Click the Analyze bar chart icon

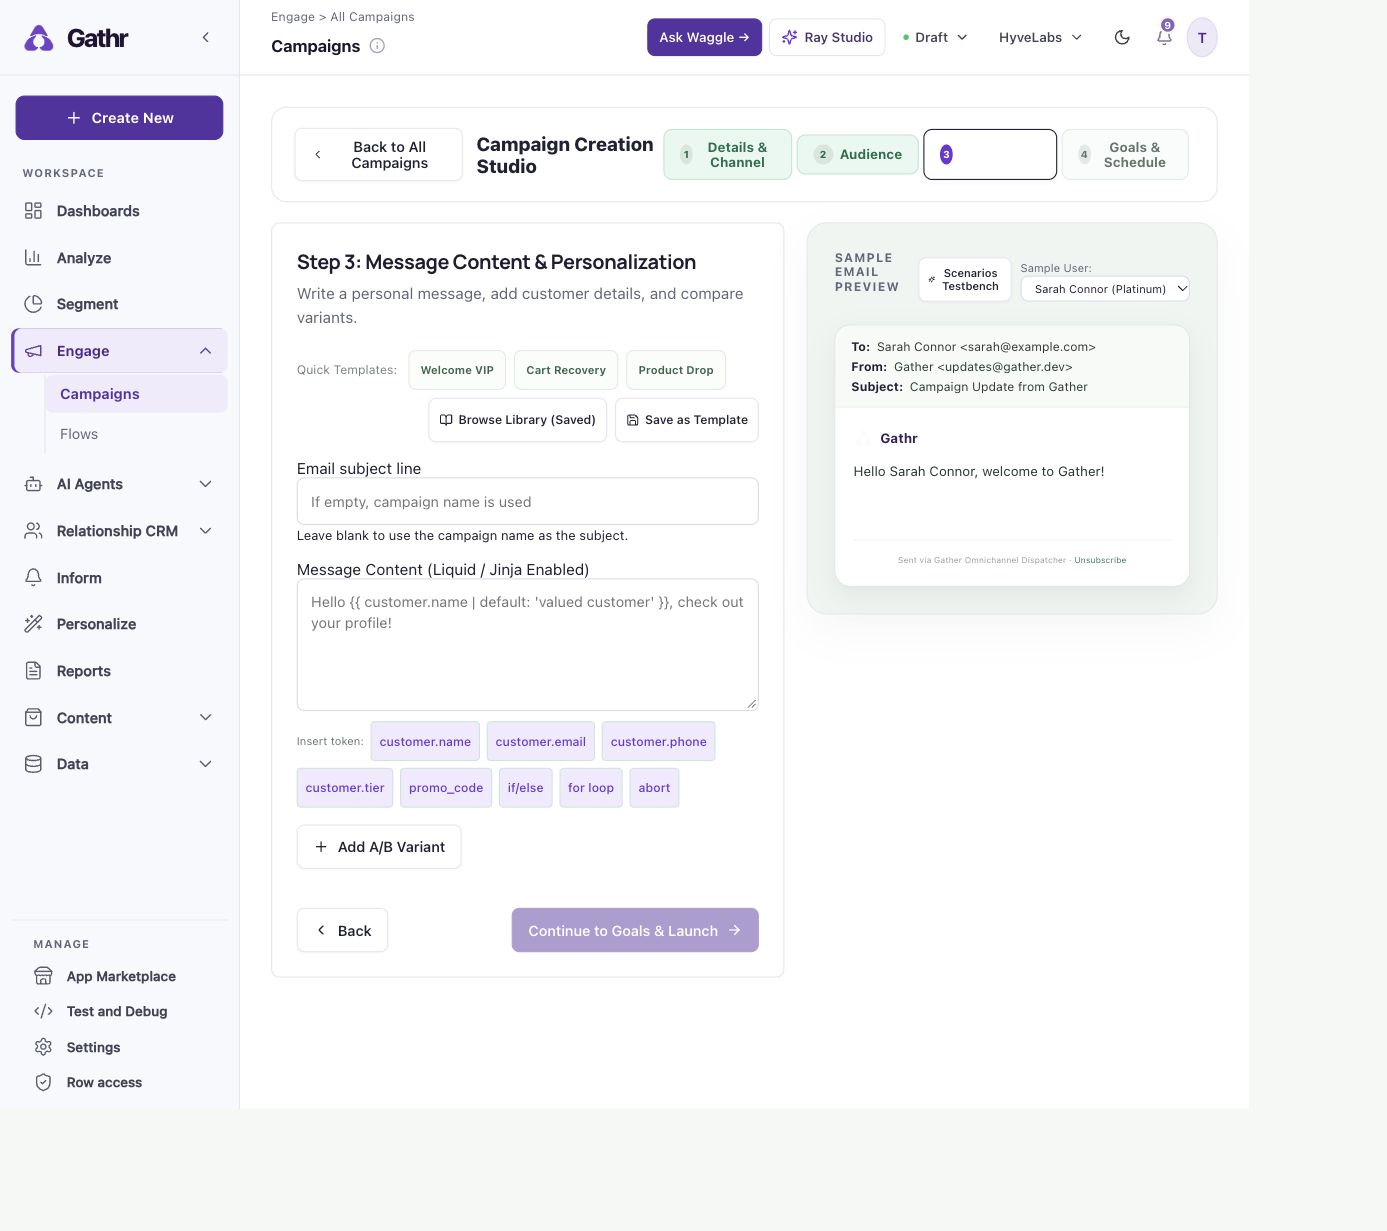(x=33, y=258)
